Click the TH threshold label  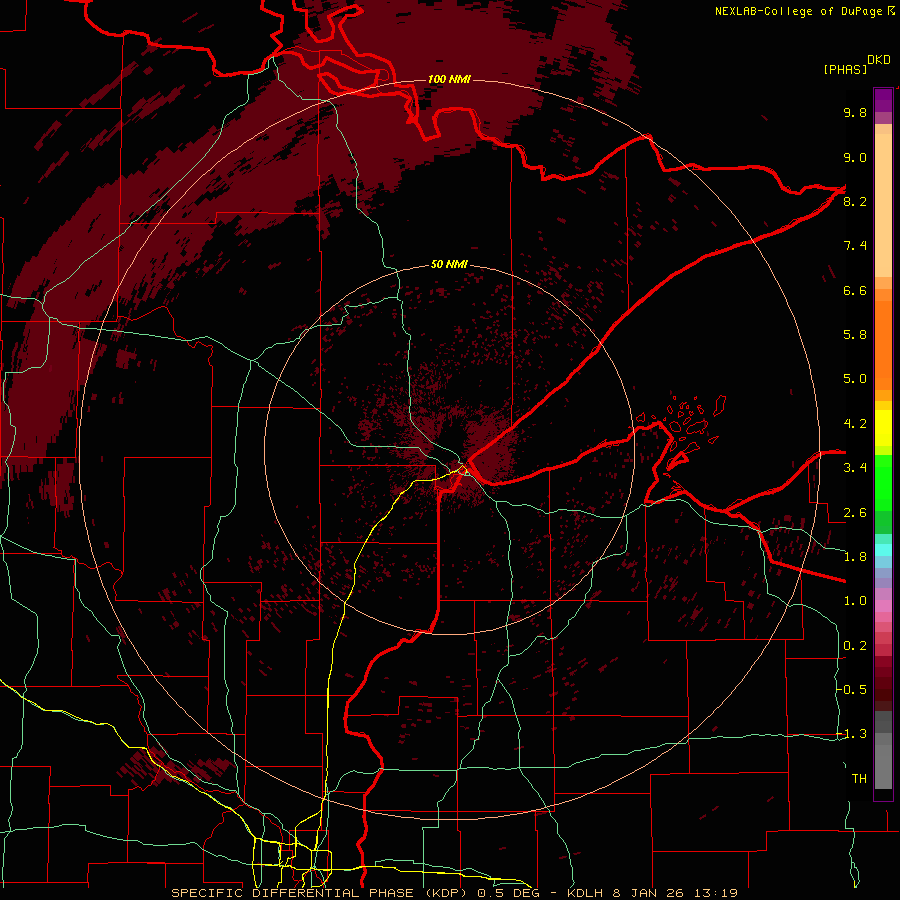pos(859,779)
